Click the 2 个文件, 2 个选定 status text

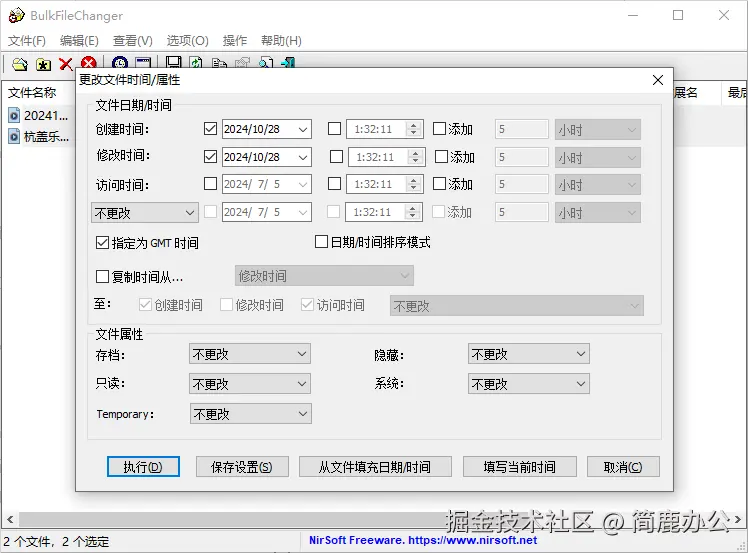(56, 542)
